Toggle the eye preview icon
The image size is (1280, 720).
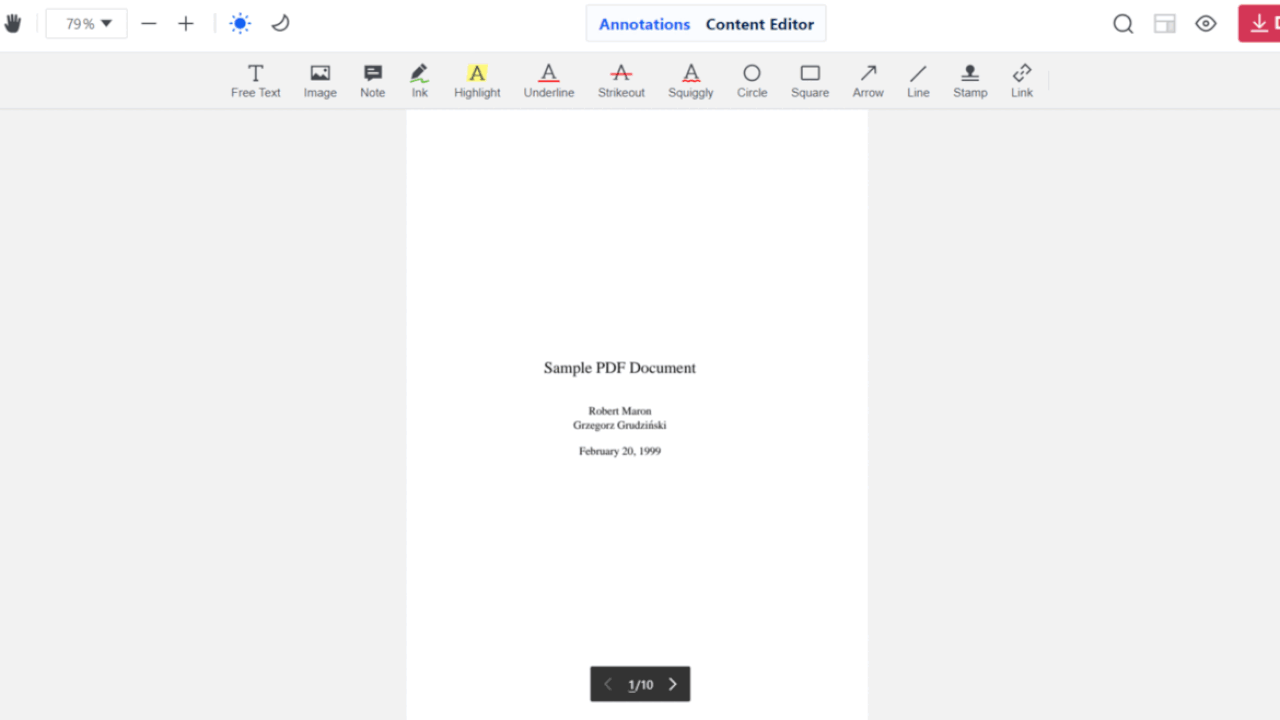coord(1206,24)
